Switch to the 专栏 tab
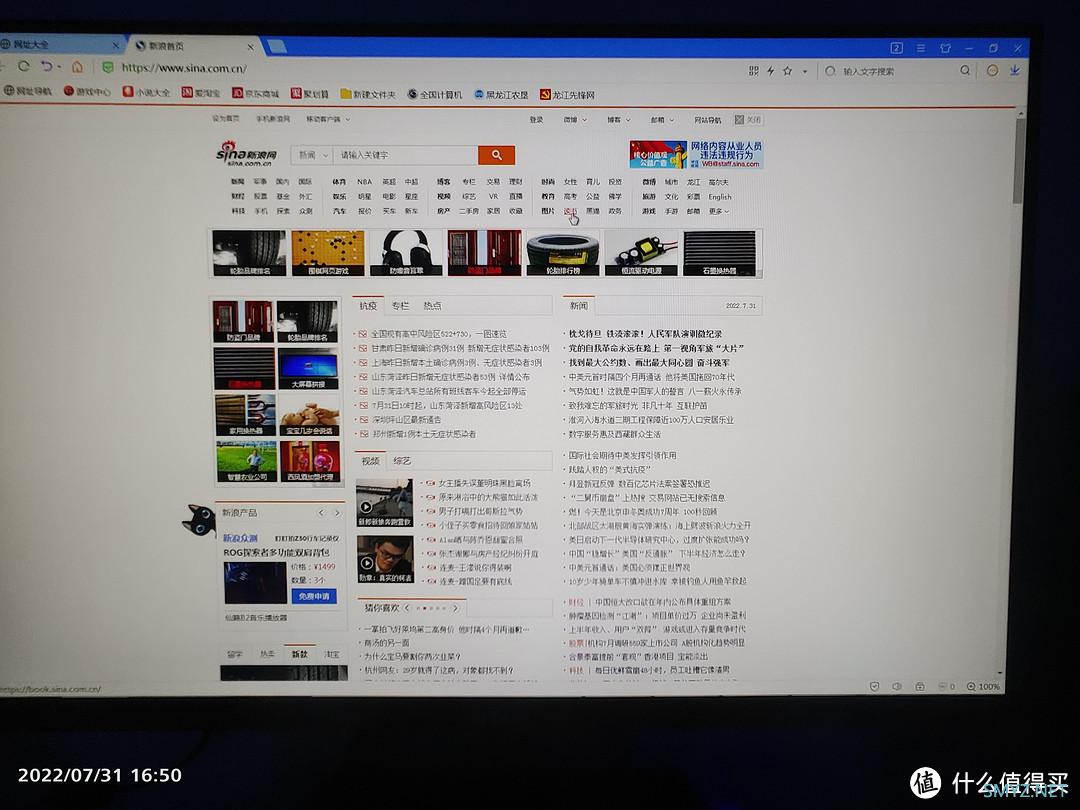The image size is (1080, 810). [x=400, y=306]
